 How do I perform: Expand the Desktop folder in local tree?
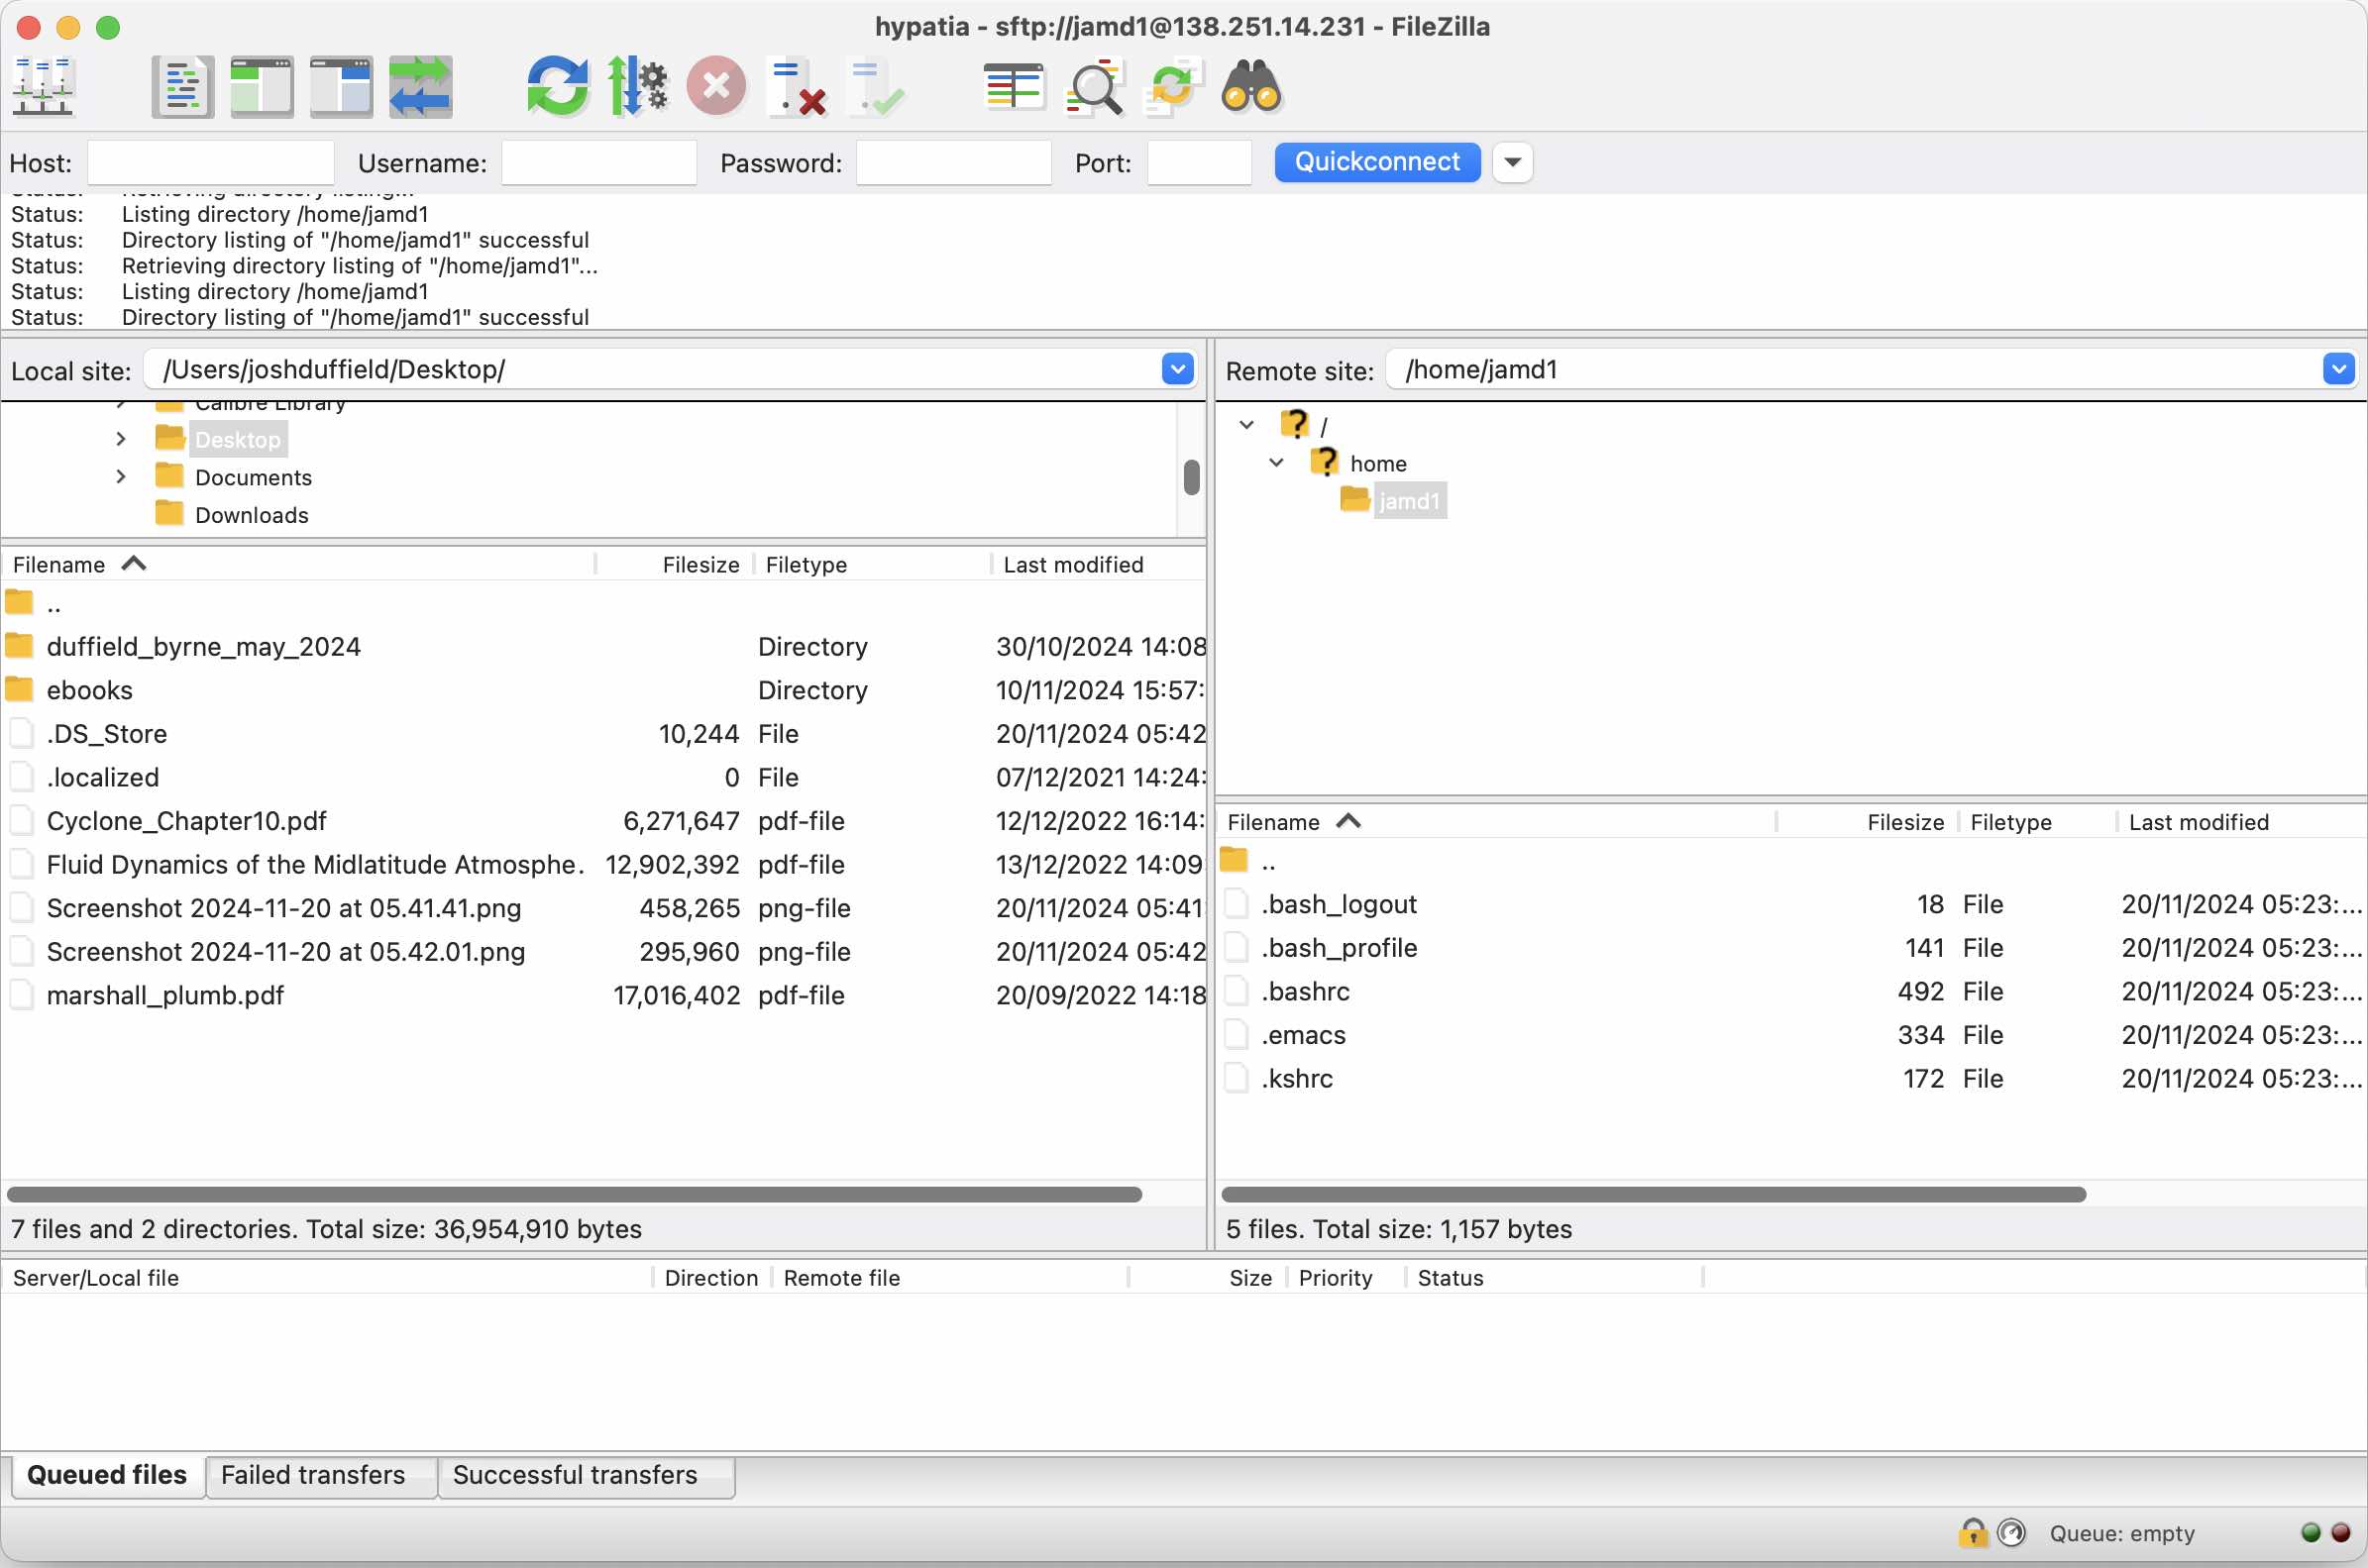coord(121,439)
